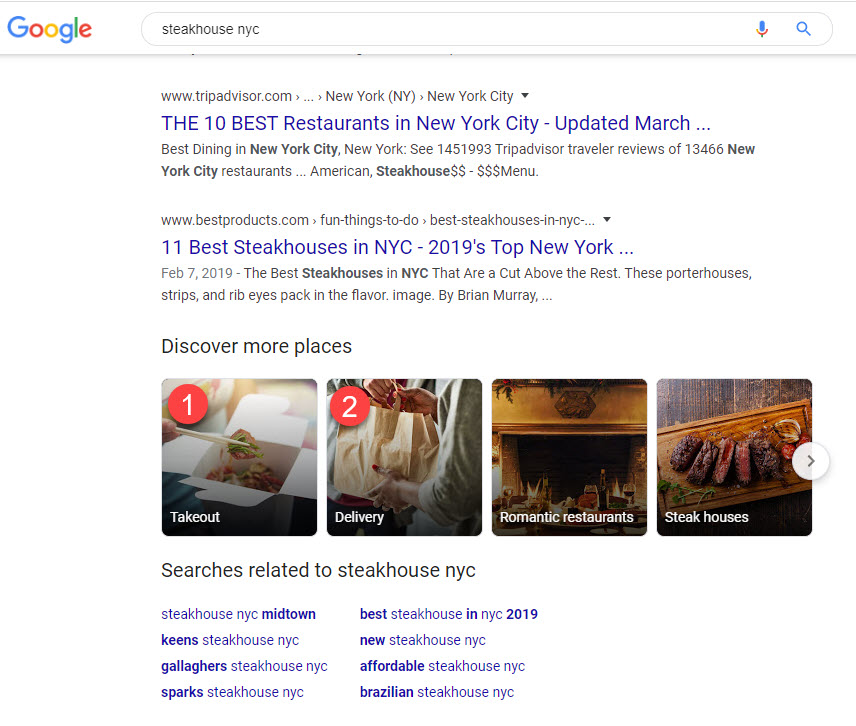
Task: Click the blue search magnifier icon
Action: [803, 29]
